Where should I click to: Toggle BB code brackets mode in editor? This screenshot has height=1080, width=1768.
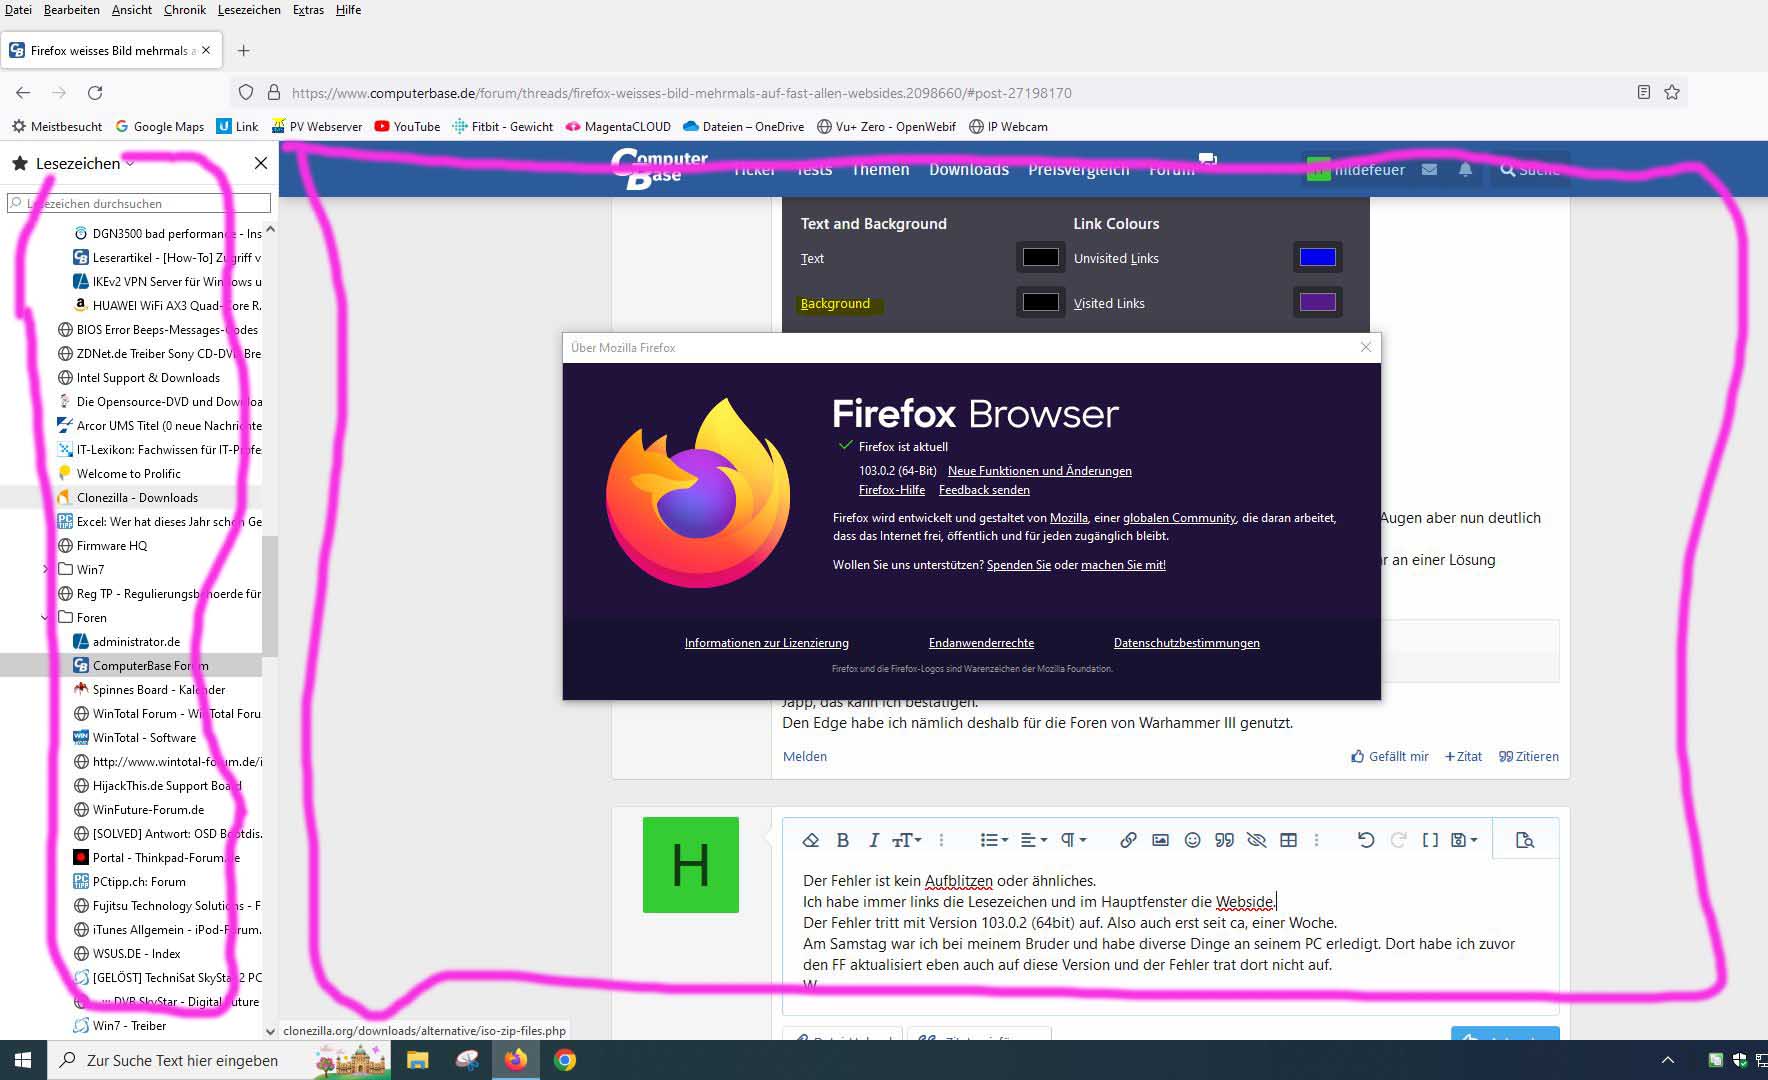tap(1430, 840)
